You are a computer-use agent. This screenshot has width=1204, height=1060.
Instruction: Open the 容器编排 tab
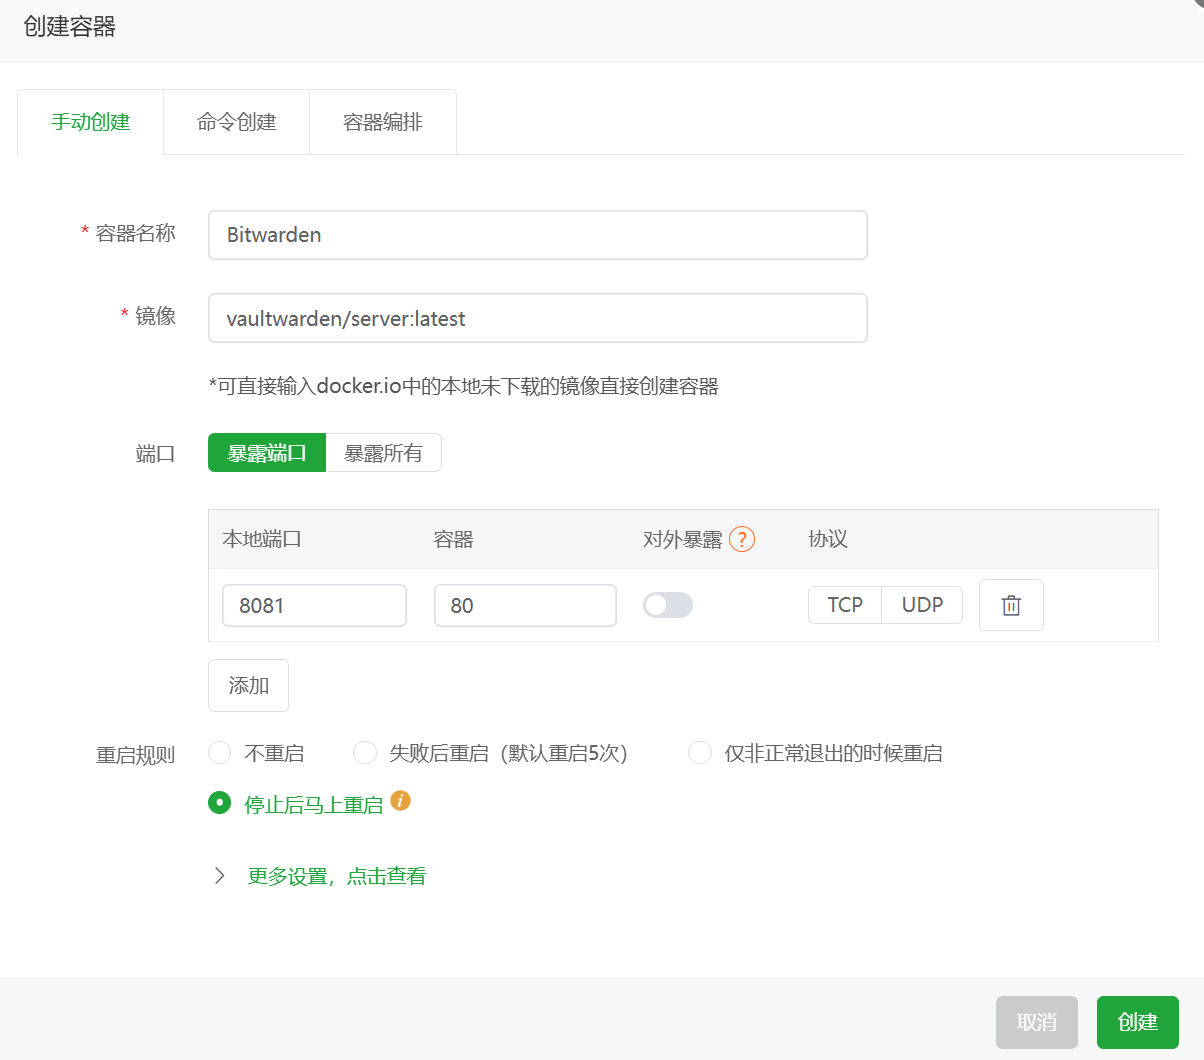coord(383,121)
